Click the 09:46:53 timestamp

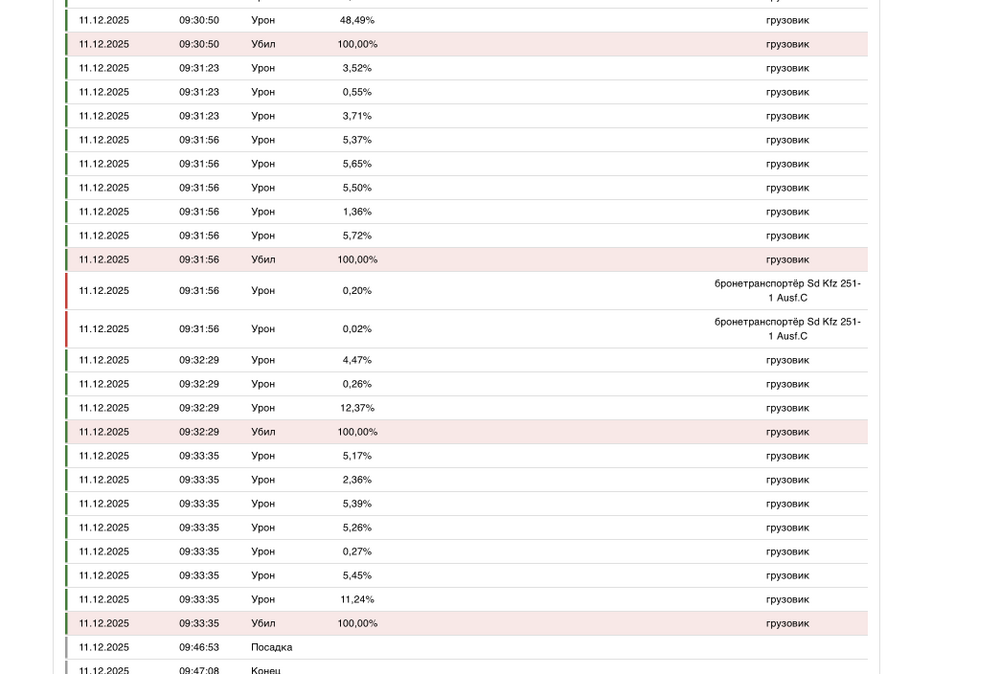(199, 648)
